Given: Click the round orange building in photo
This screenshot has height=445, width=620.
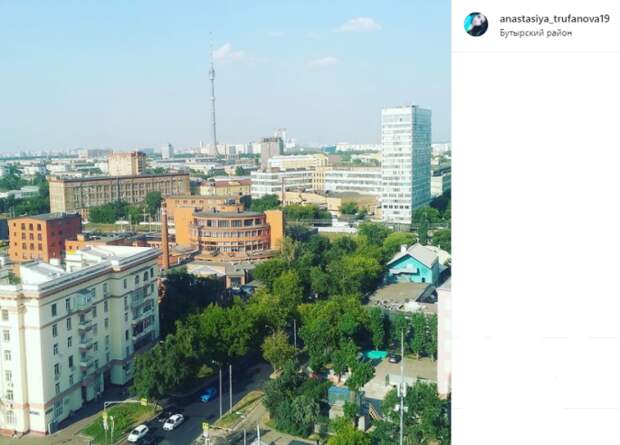Looking at the screenshot, I should 231,235.
